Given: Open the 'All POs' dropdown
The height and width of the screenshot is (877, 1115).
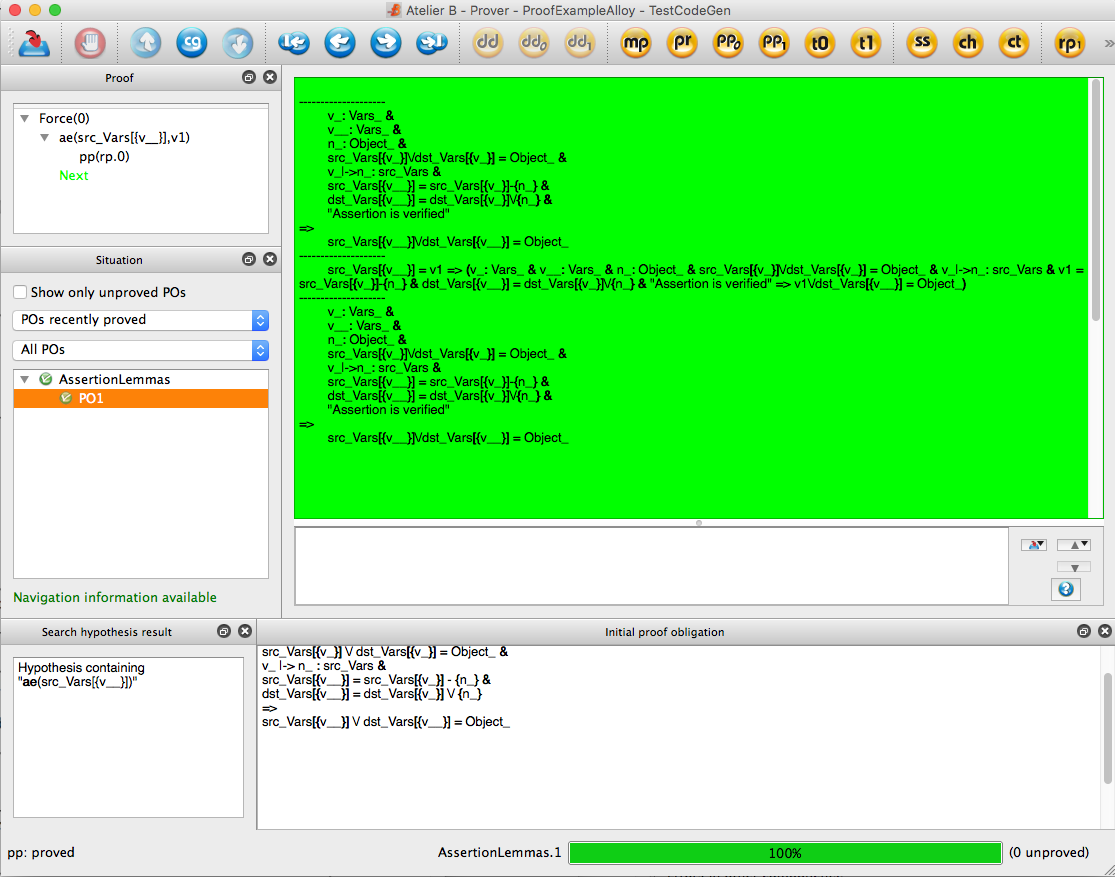Looking at the screenshot, I should (x=140, y=350).
